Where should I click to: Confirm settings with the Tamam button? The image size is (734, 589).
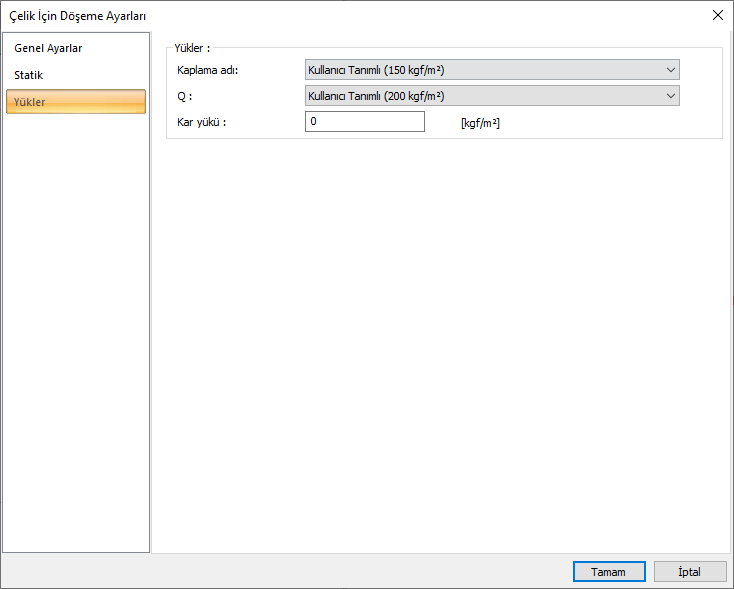[x=609, y=572]
